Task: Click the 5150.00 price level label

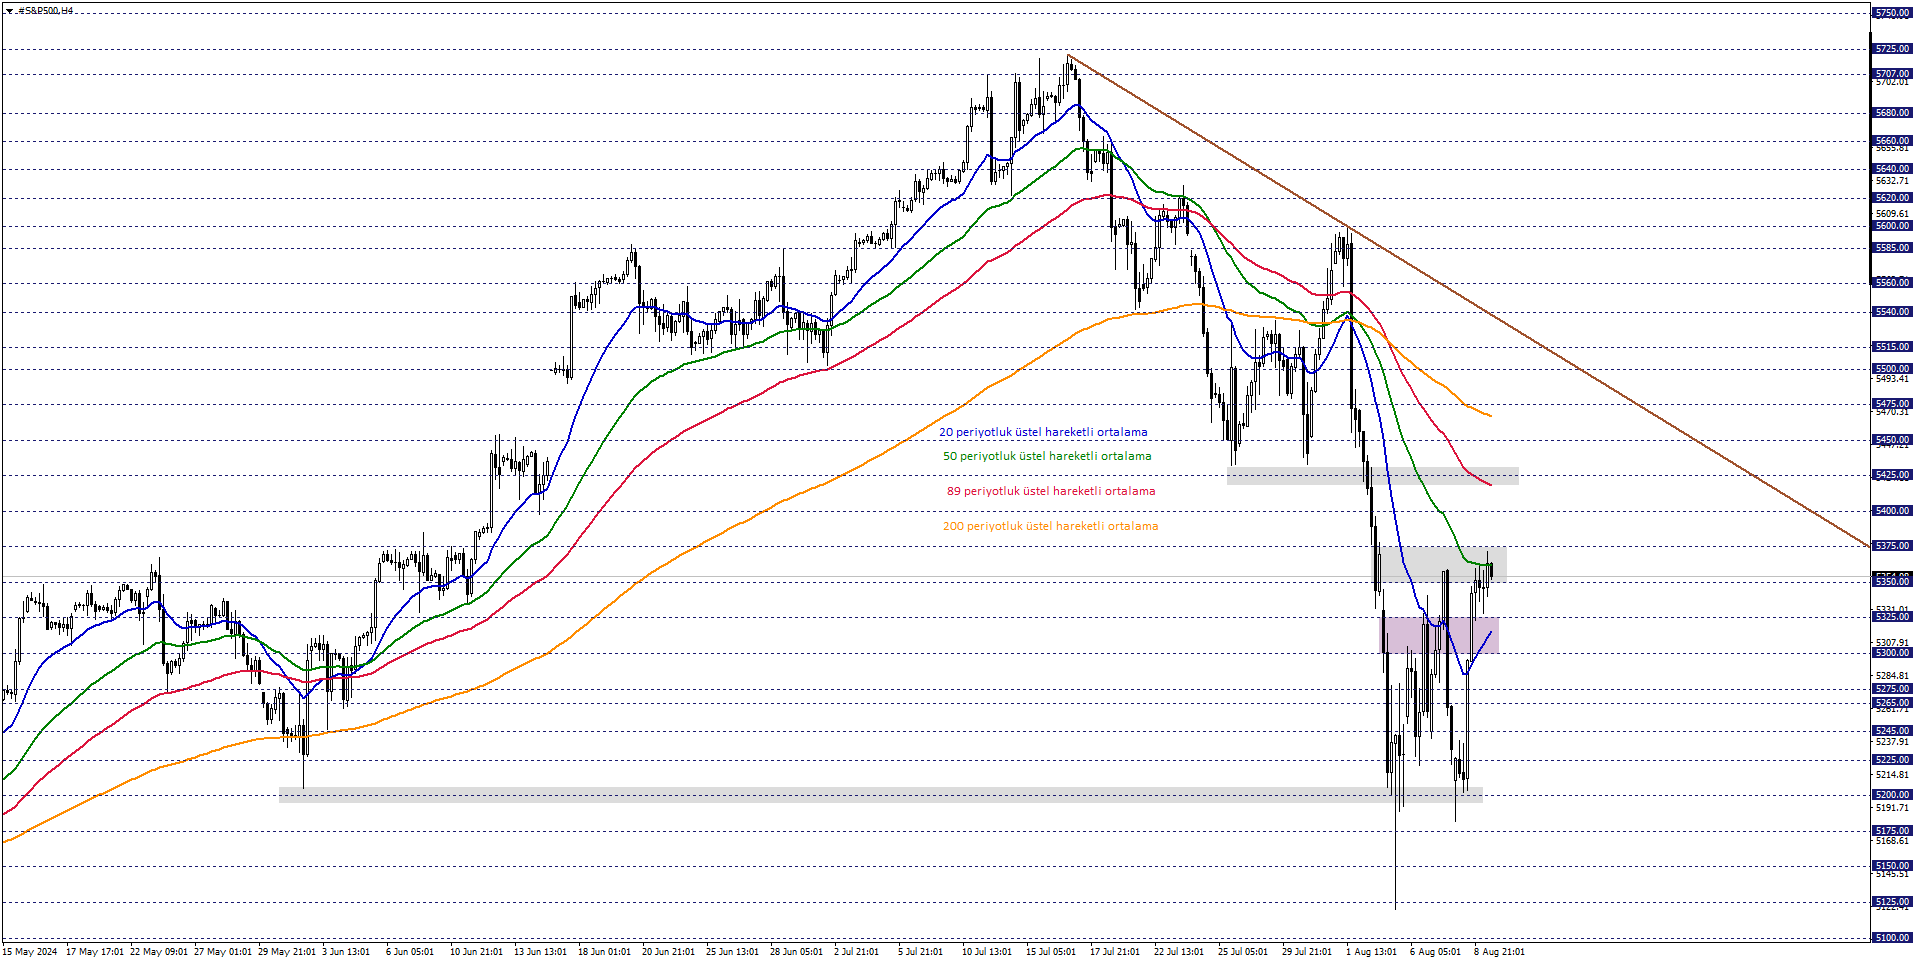Action: click(x=1892, y=866)
